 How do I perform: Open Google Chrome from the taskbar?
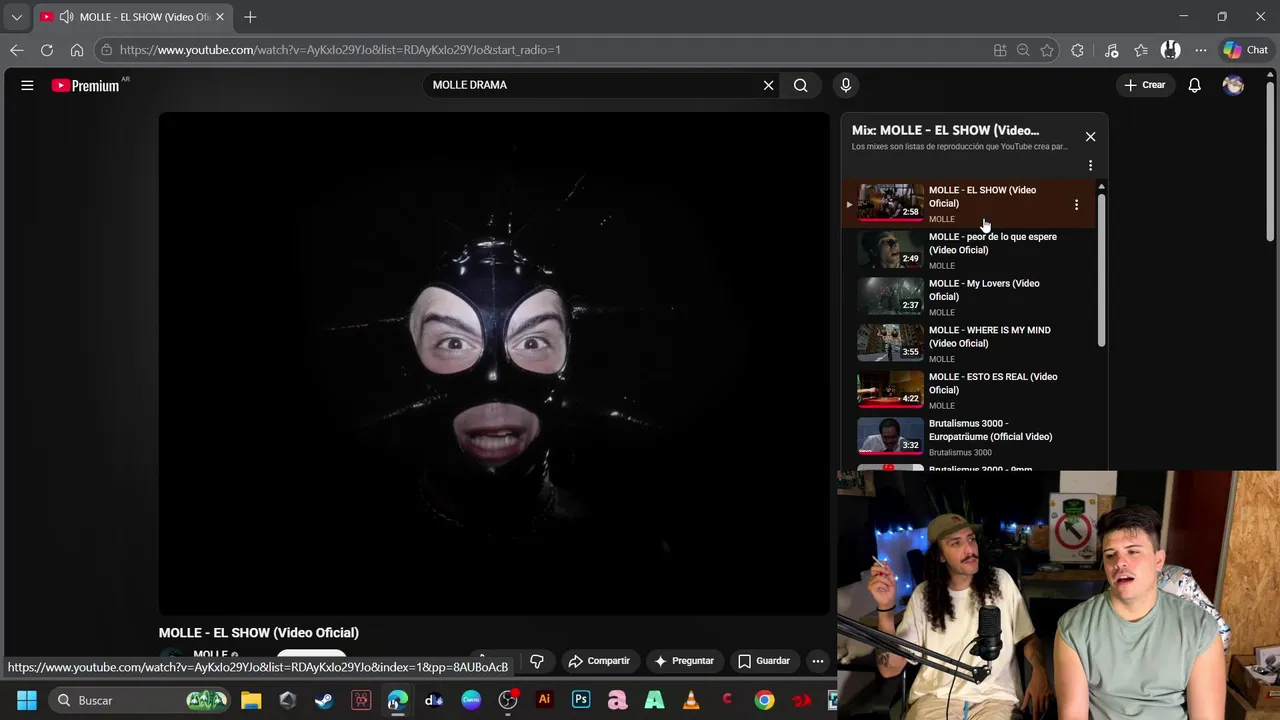click(764, 700)
